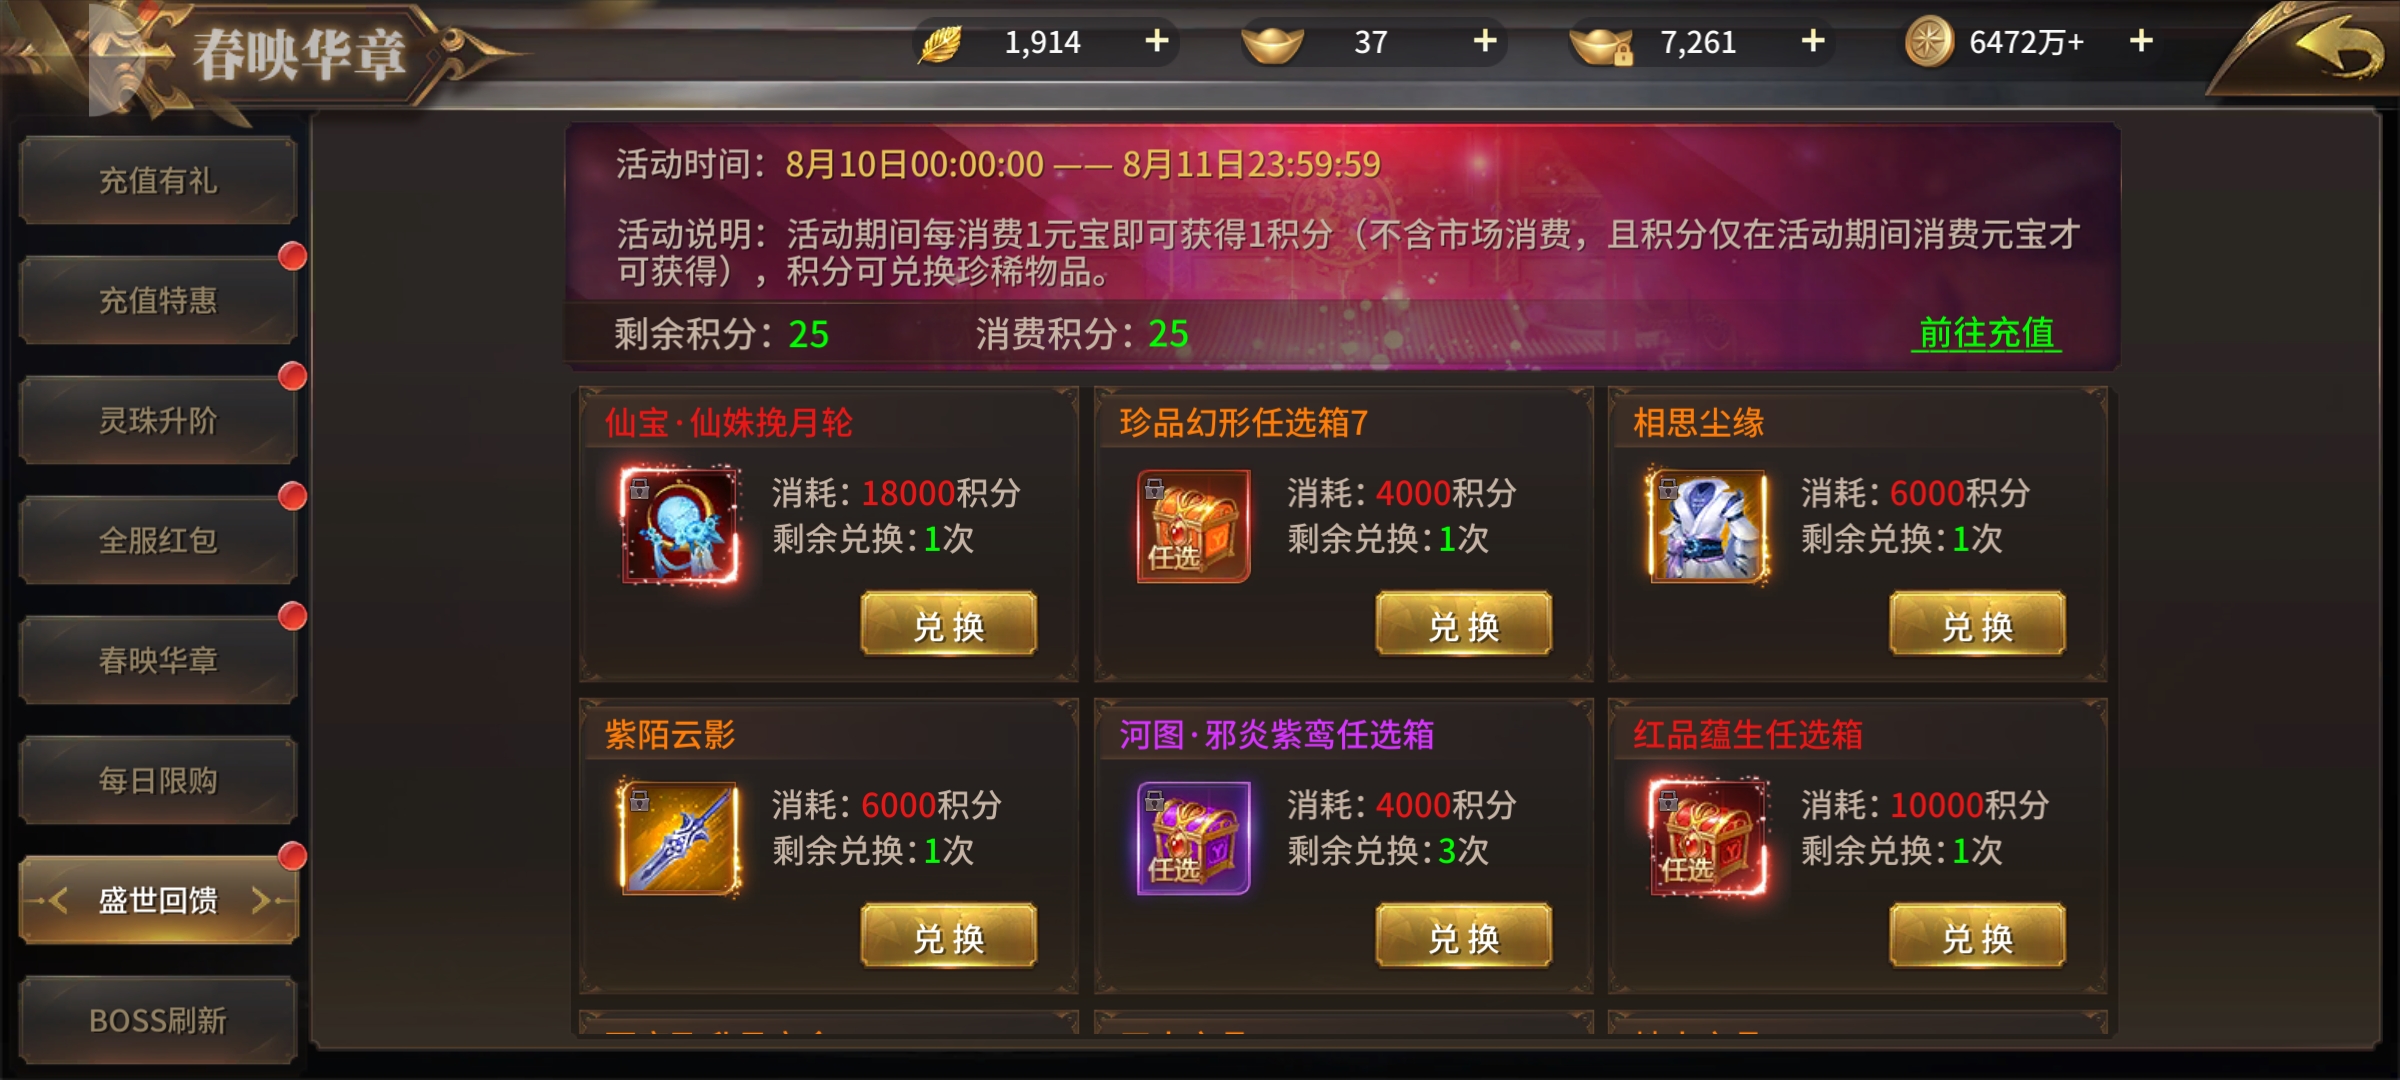Redeem 仙姝挽月轮 with its 兑换 button
Image resolution: width=2400 pixels, height=1080 pixels.
pos(949,626)
